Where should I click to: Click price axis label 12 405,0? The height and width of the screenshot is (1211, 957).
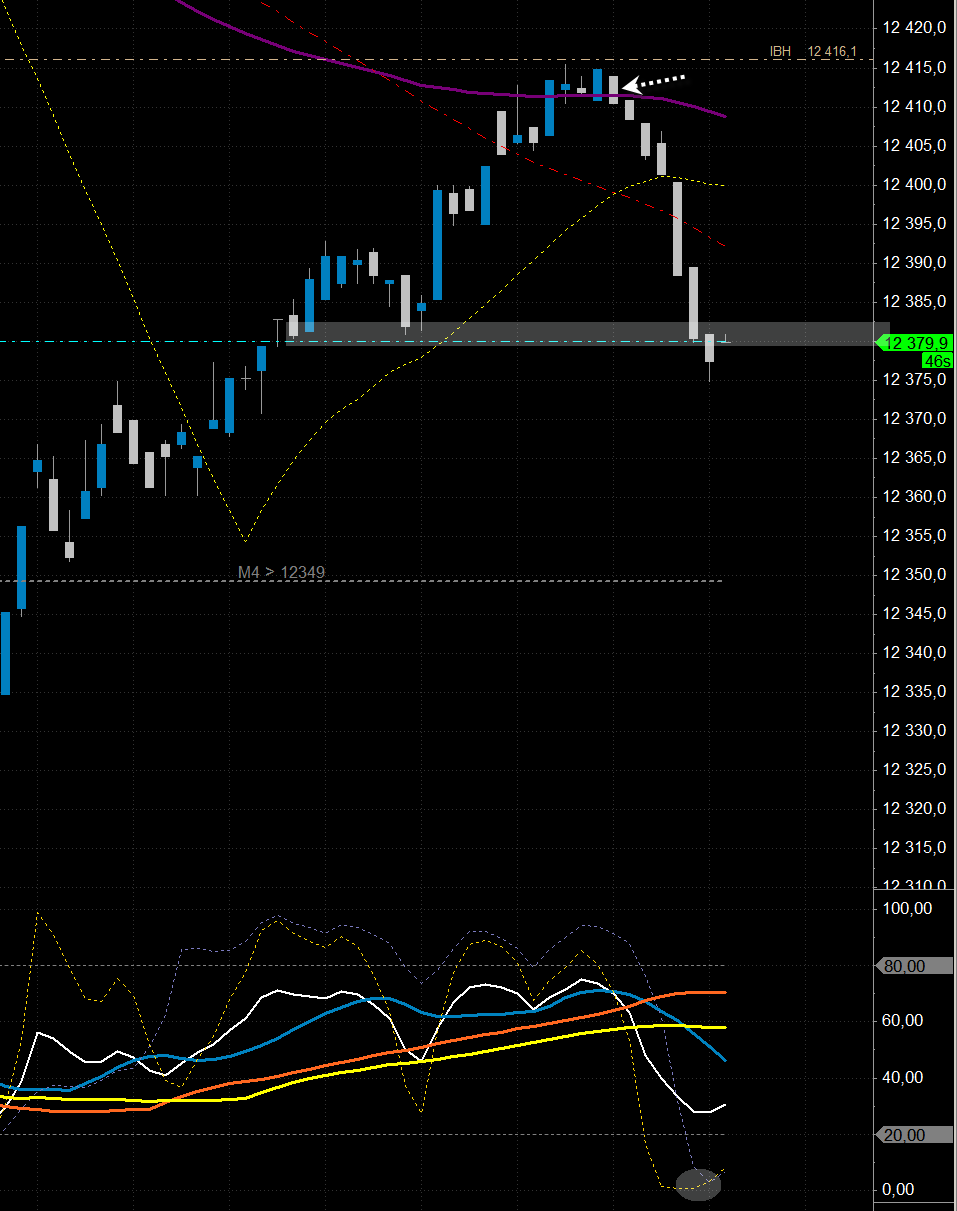pos(914,146)
